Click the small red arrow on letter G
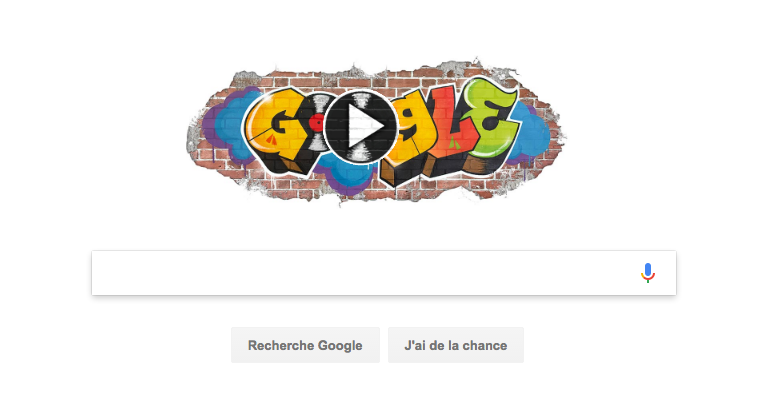Viewport: 759px width, 415px height. (x=271, y=140)
